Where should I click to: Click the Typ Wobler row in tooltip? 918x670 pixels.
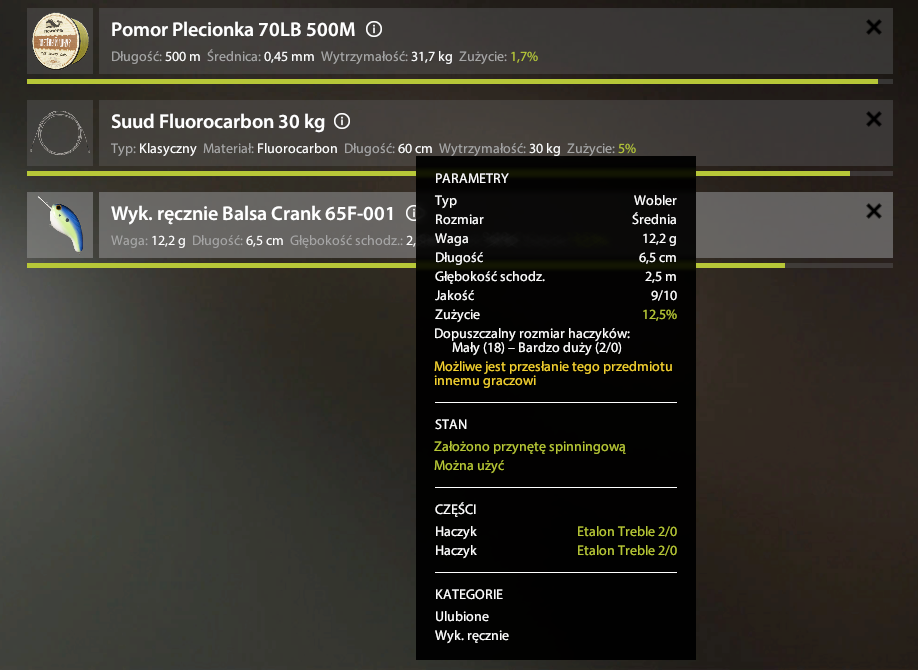(556, 200)
